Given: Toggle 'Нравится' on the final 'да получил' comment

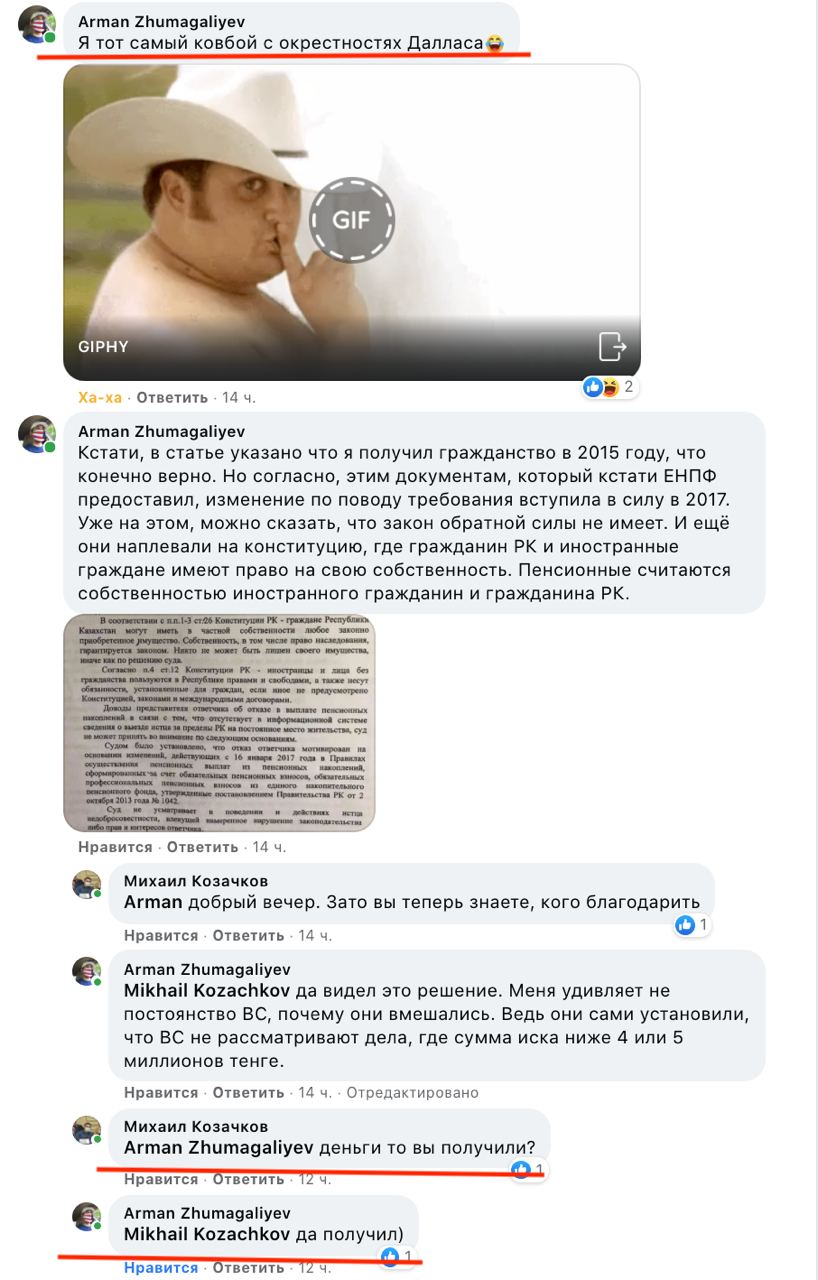Looking at the screenshot, I should [x=161, y=1268].
